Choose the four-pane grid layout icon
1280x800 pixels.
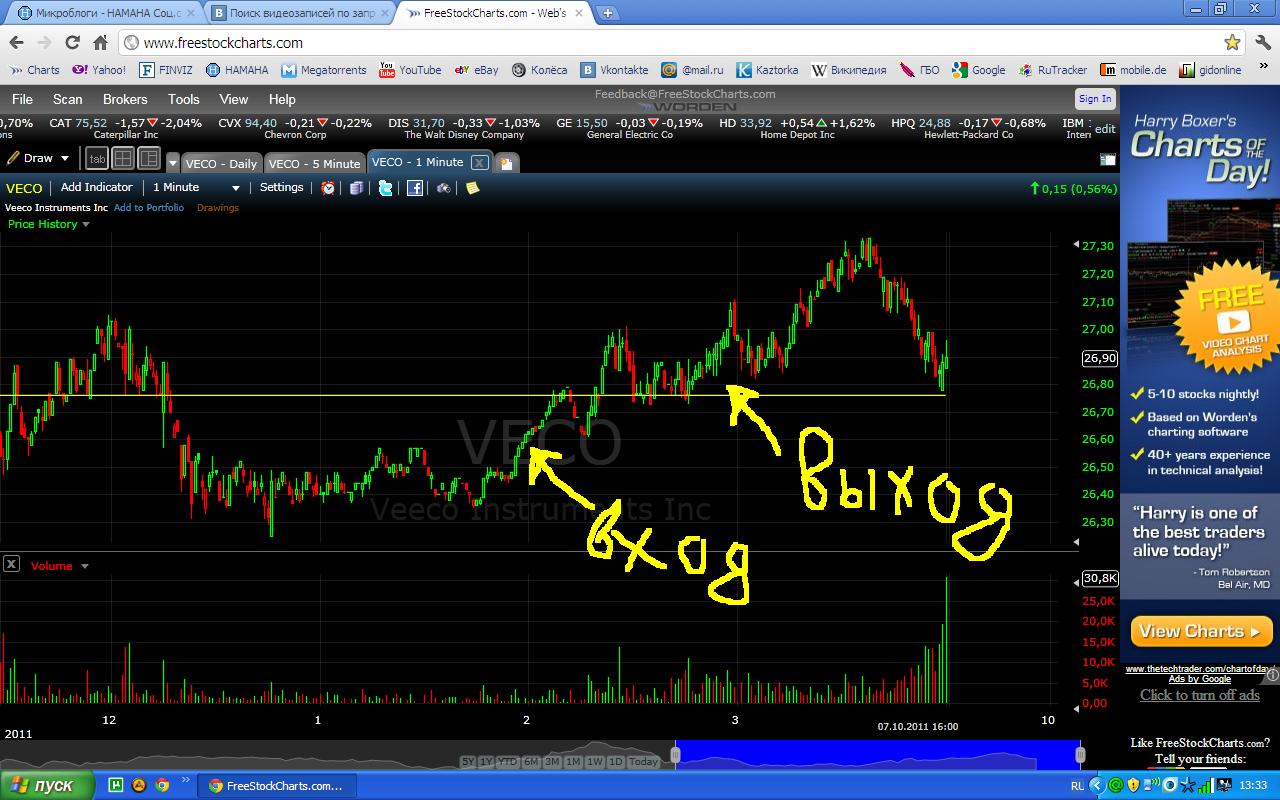coord(123,158)
